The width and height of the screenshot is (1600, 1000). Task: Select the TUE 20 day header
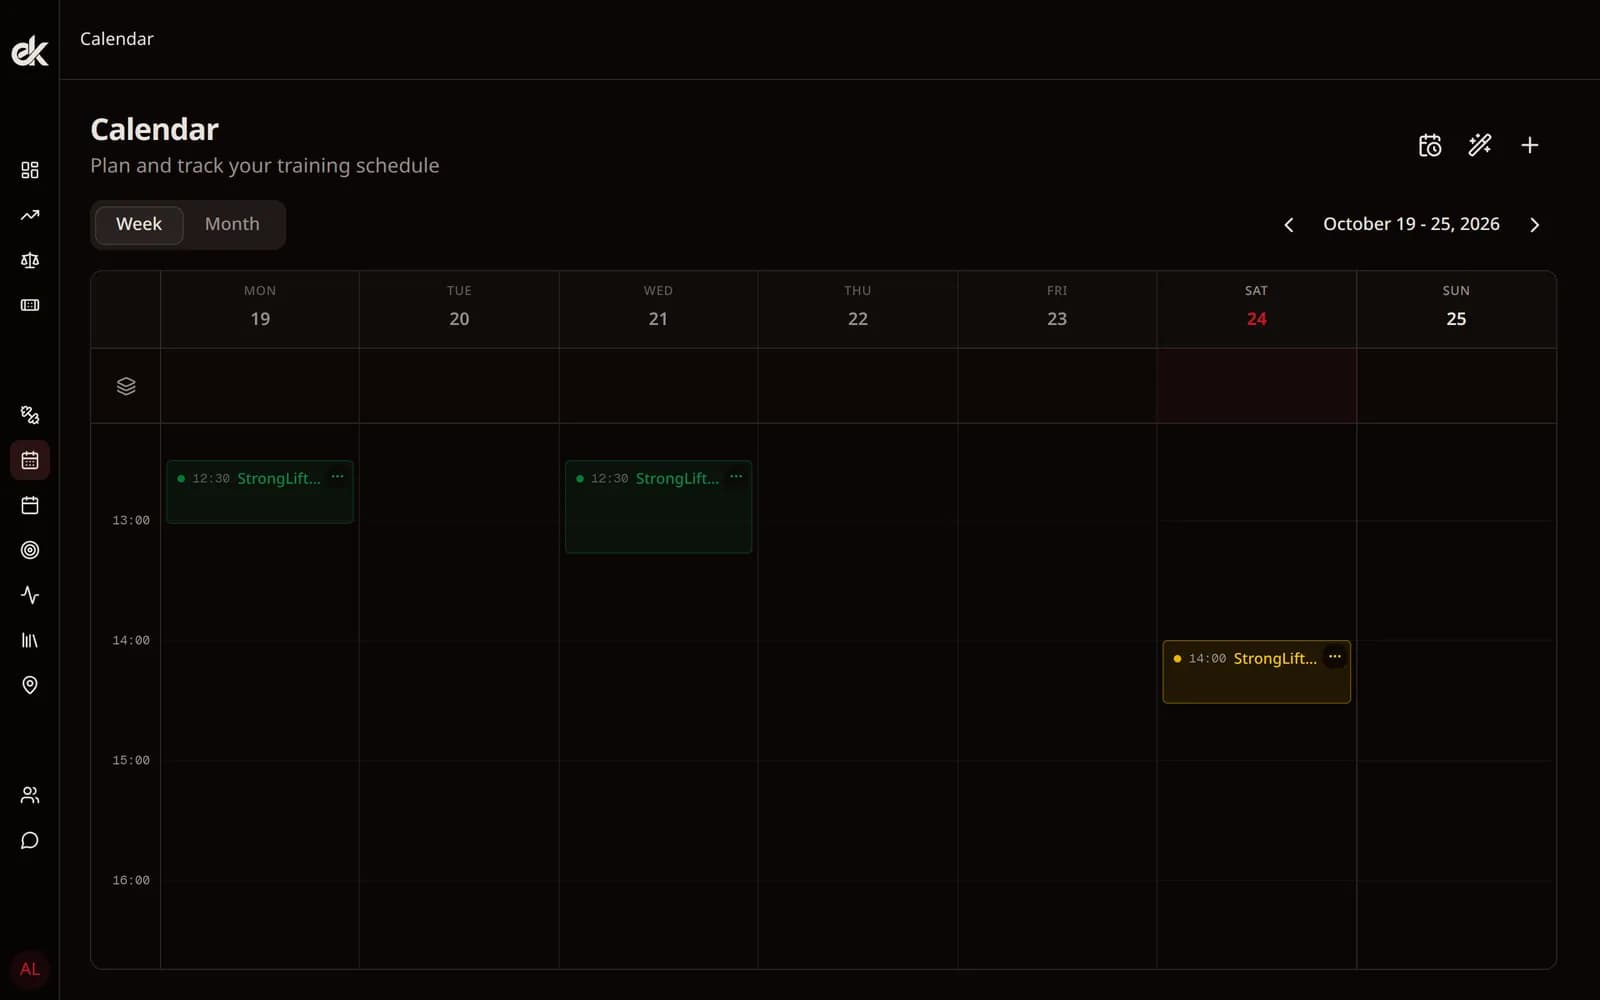[x=459, y=308]
